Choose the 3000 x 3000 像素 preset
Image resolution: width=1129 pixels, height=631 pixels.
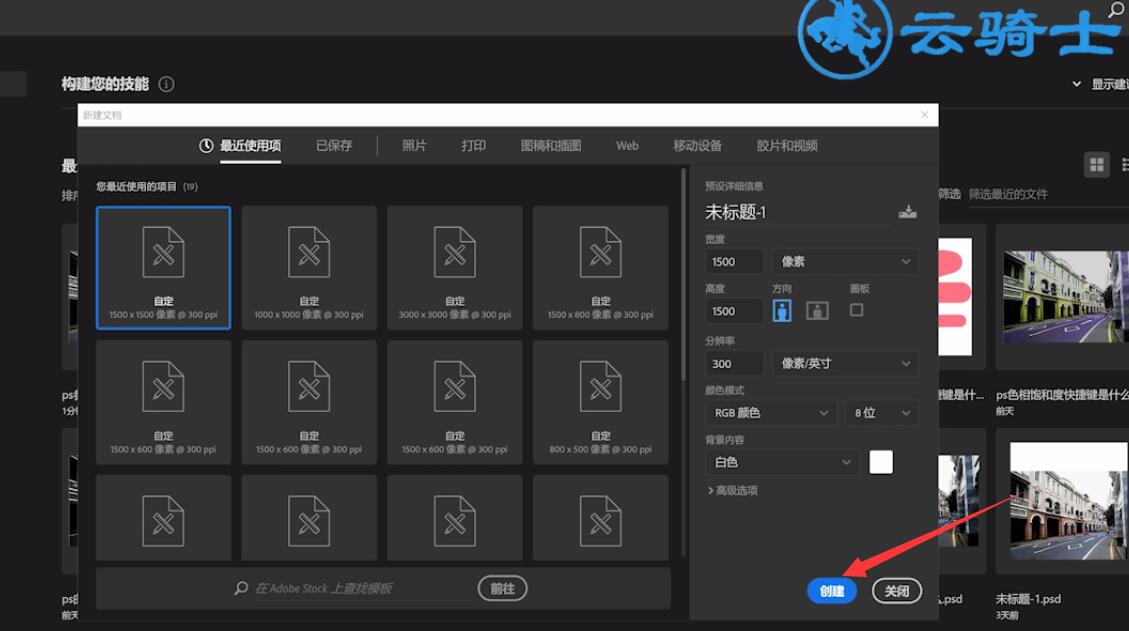click(x=454, y=268)
